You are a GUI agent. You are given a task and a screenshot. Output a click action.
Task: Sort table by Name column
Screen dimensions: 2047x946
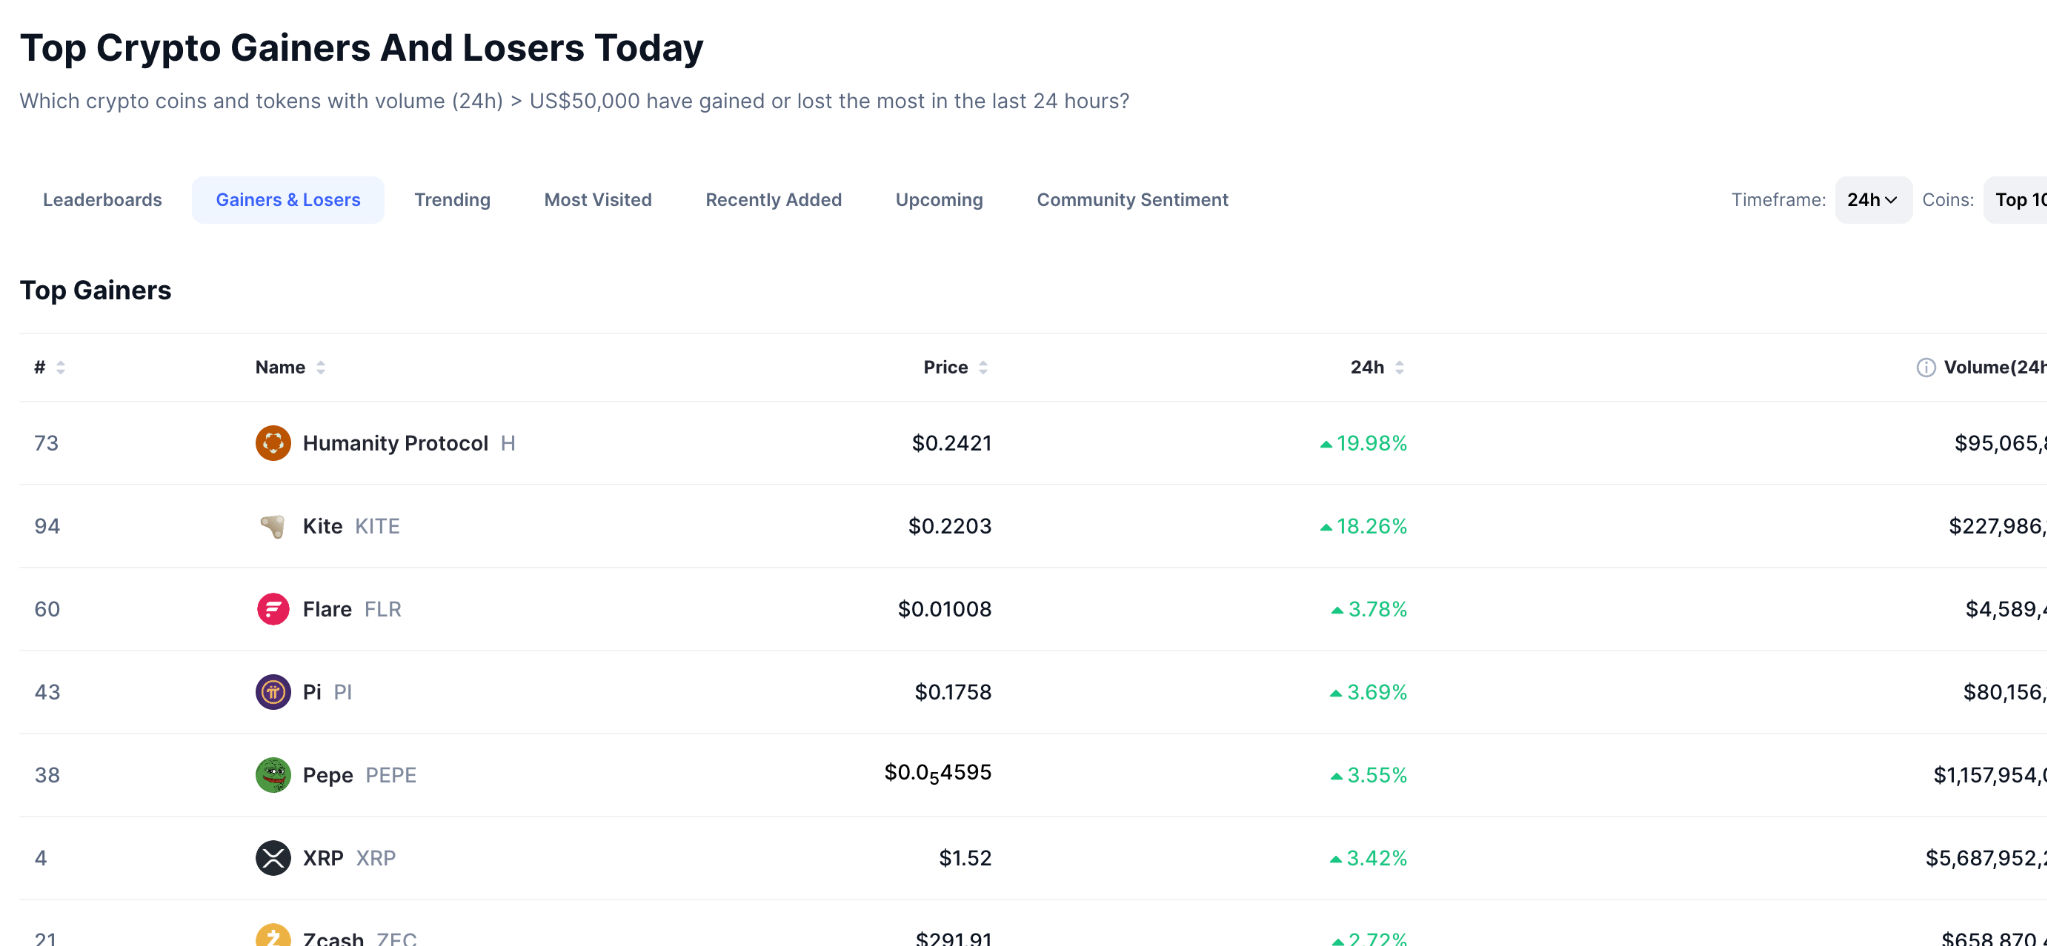(290, 367)
